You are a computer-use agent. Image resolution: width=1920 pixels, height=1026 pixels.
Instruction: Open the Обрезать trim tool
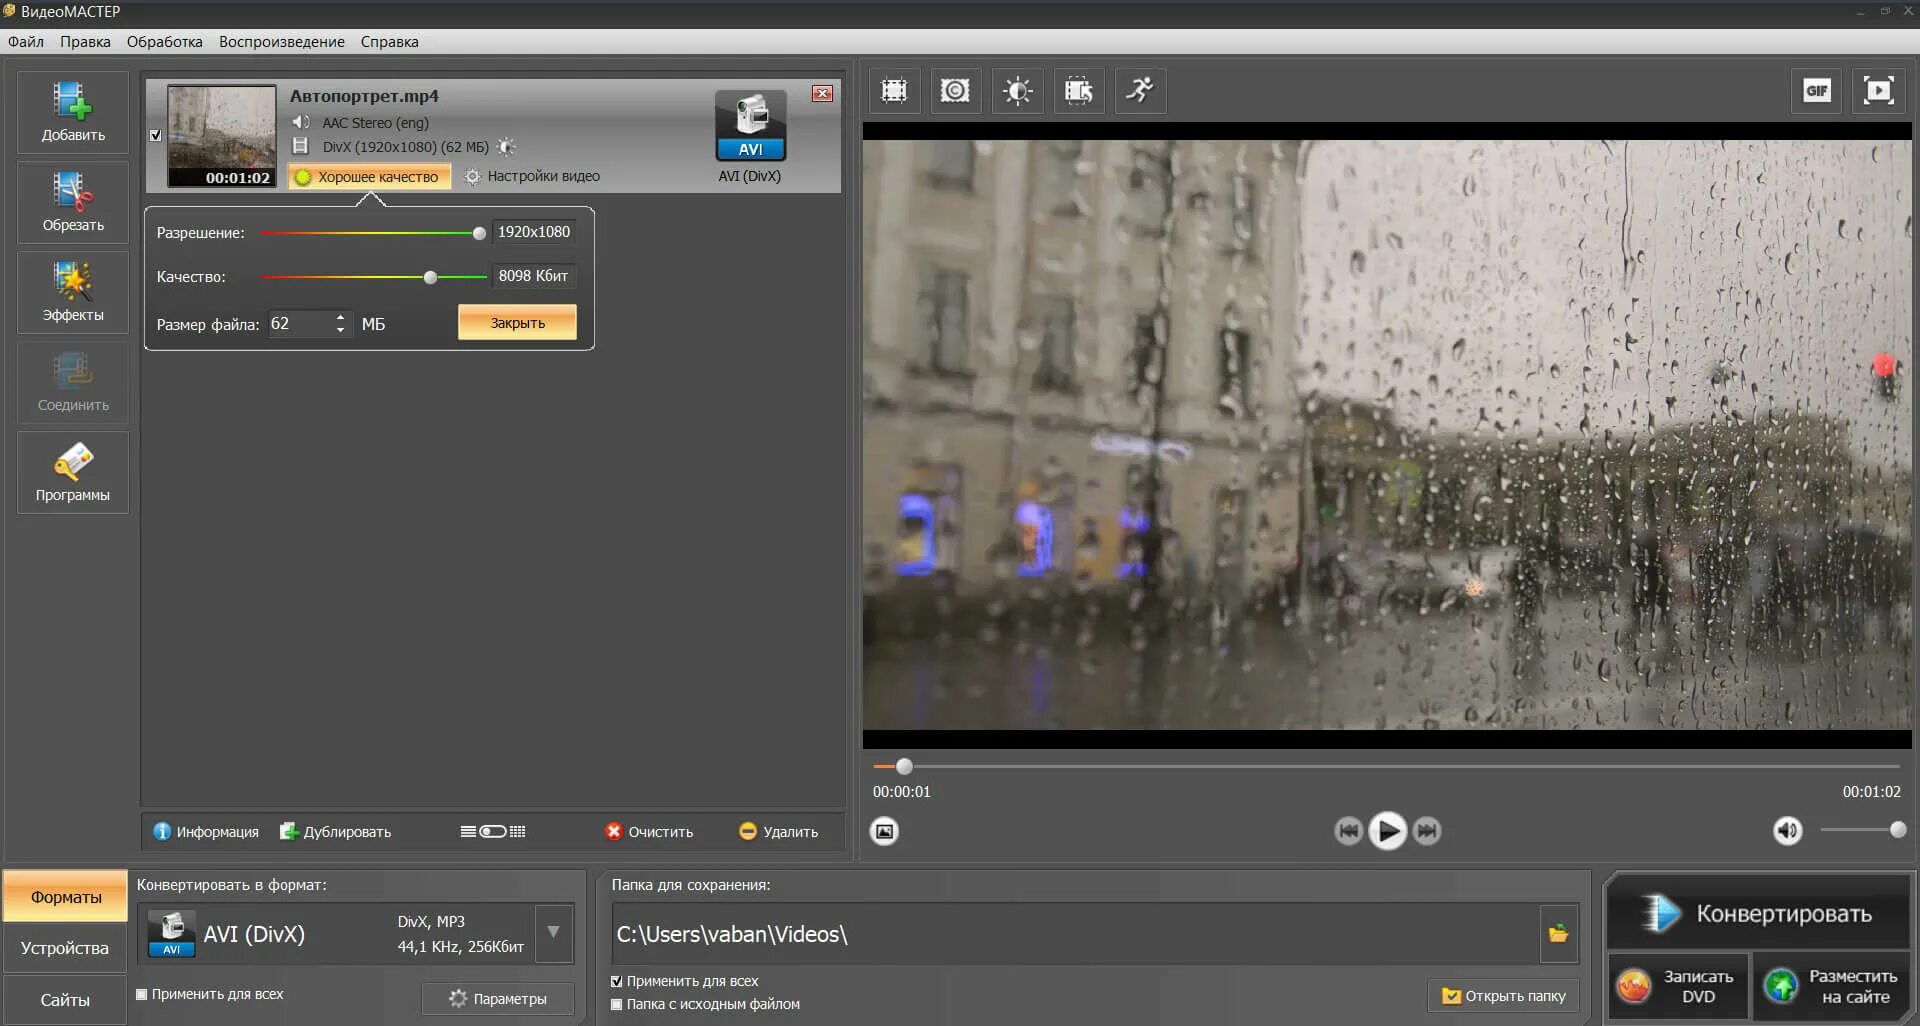(x=73, y=201)
